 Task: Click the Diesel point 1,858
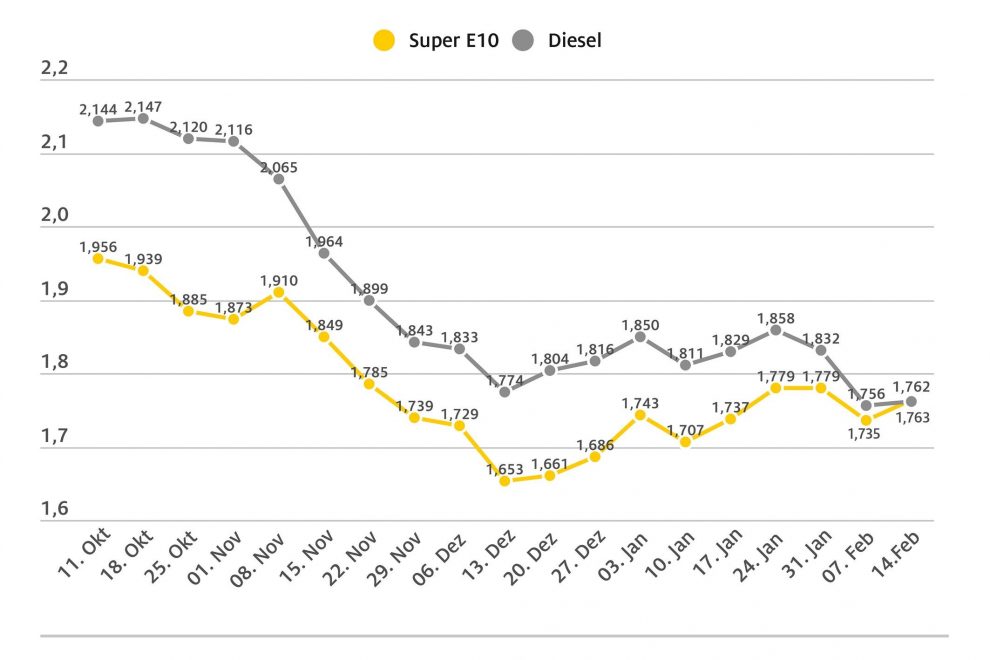pos(776,330)
